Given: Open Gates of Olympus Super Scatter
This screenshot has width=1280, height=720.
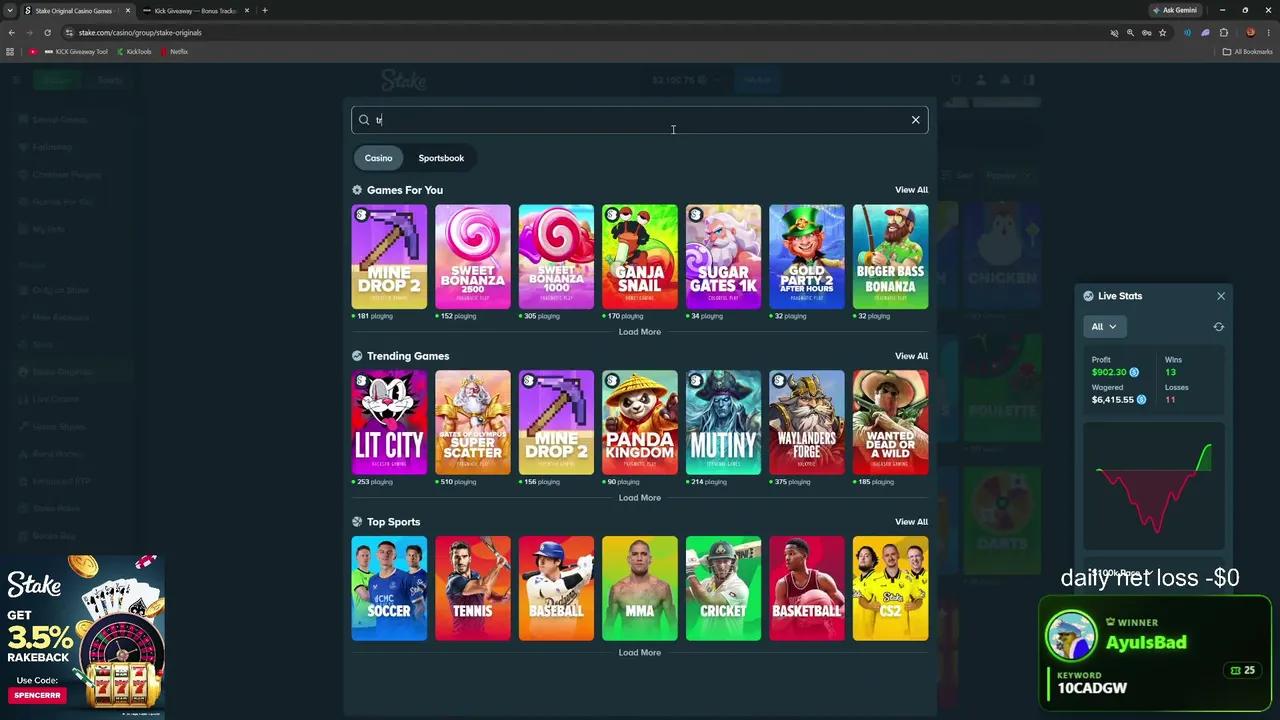Looking at the screenshot, I should click(x=473, y=423).
